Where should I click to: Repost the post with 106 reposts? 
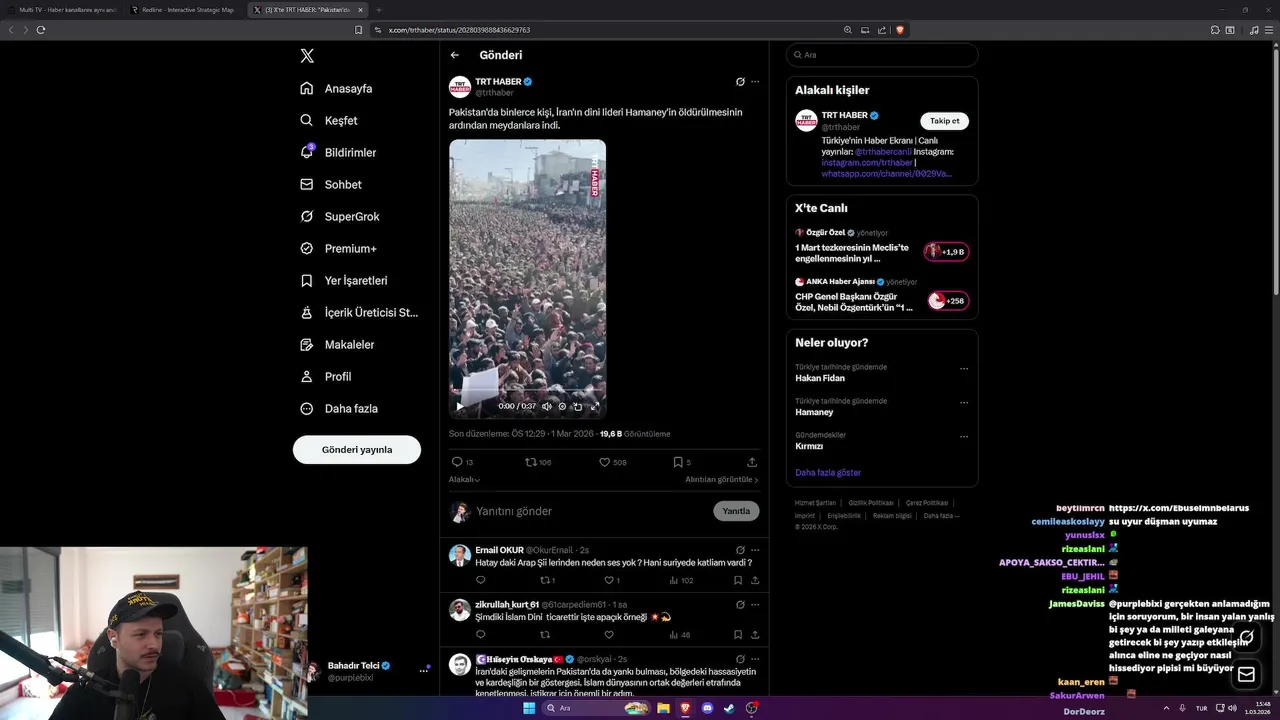(532, 462)
